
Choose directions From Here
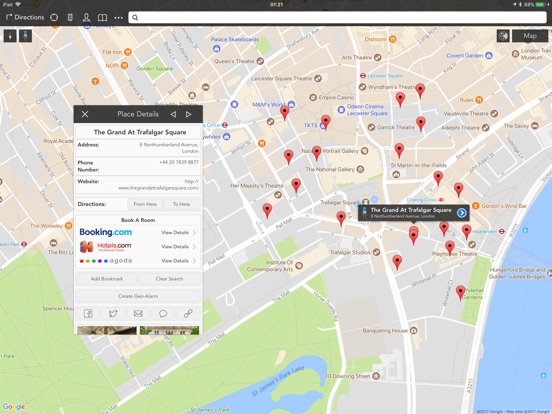click(145, 204)
